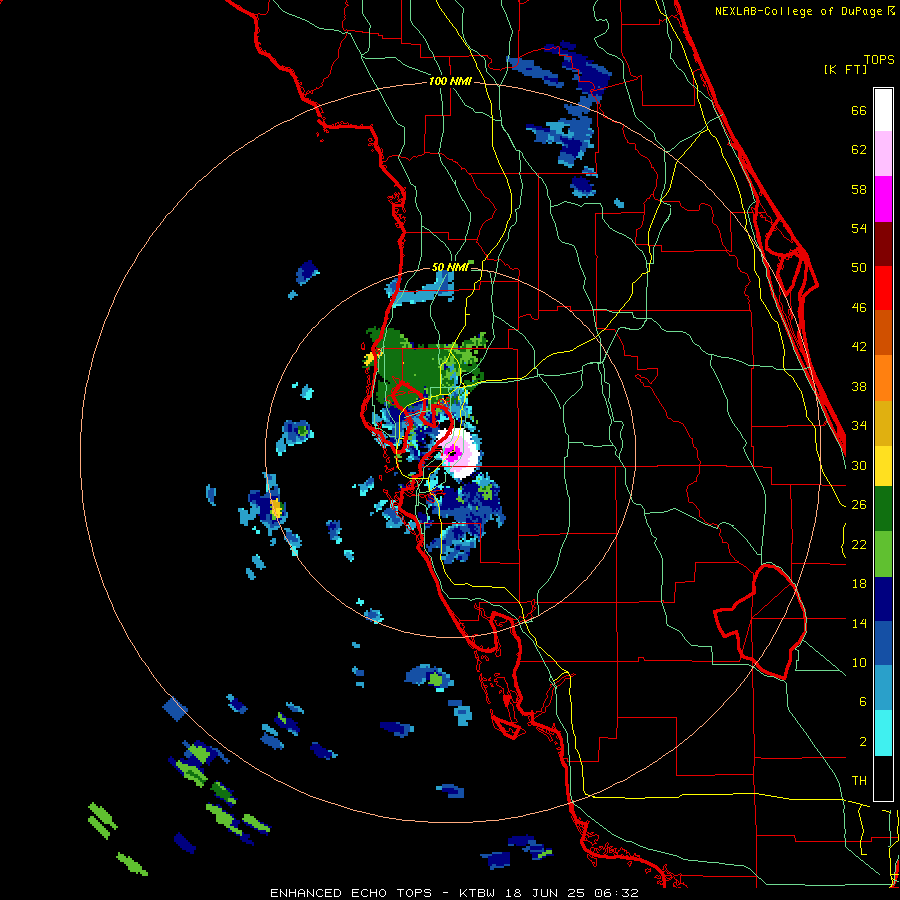Screen dimensions: 900x900
Task: Click the 30 legend value
Action: click(859, 465)
